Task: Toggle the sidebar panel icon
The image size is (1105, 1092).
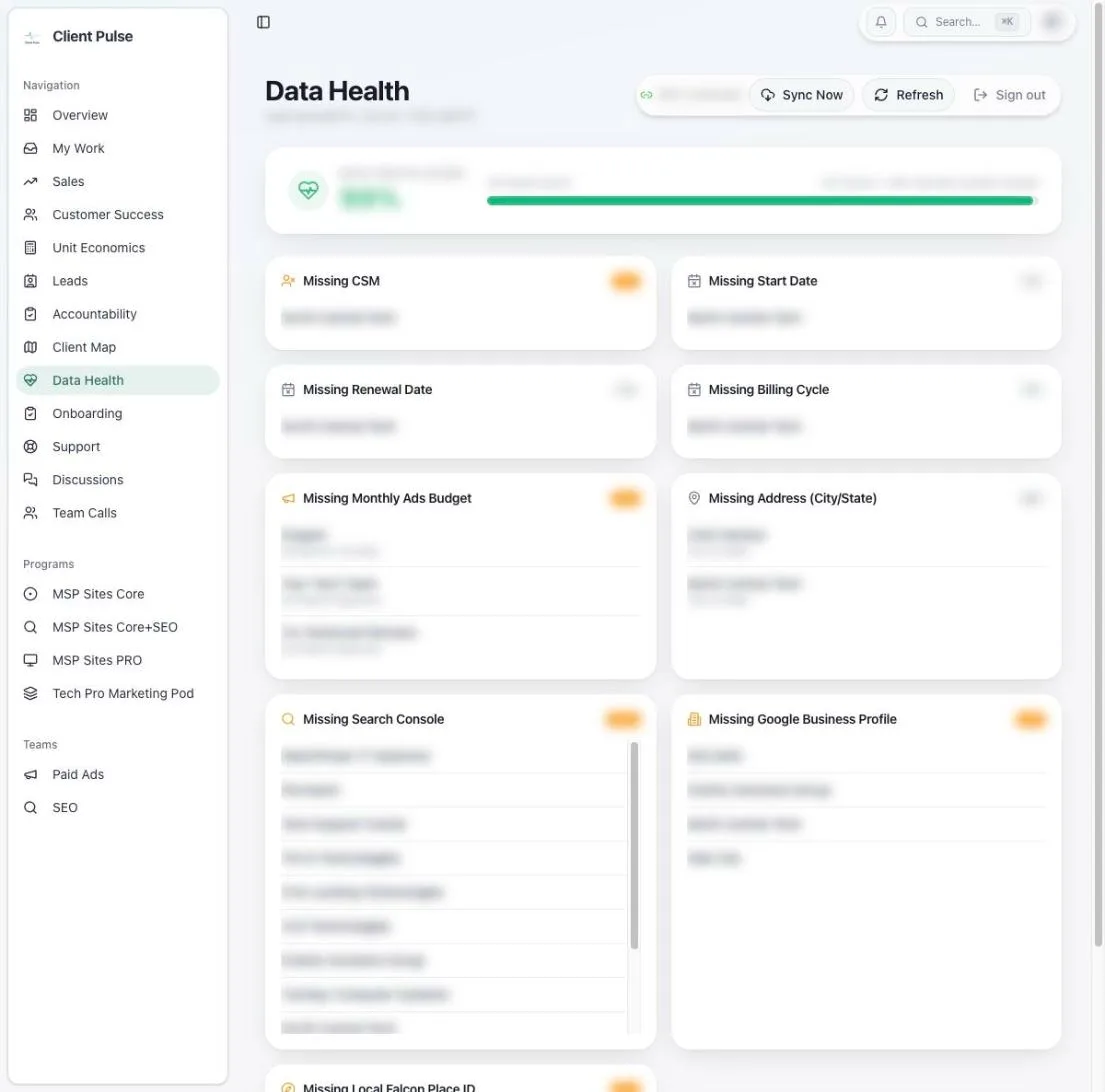Action: pos(264,23)
